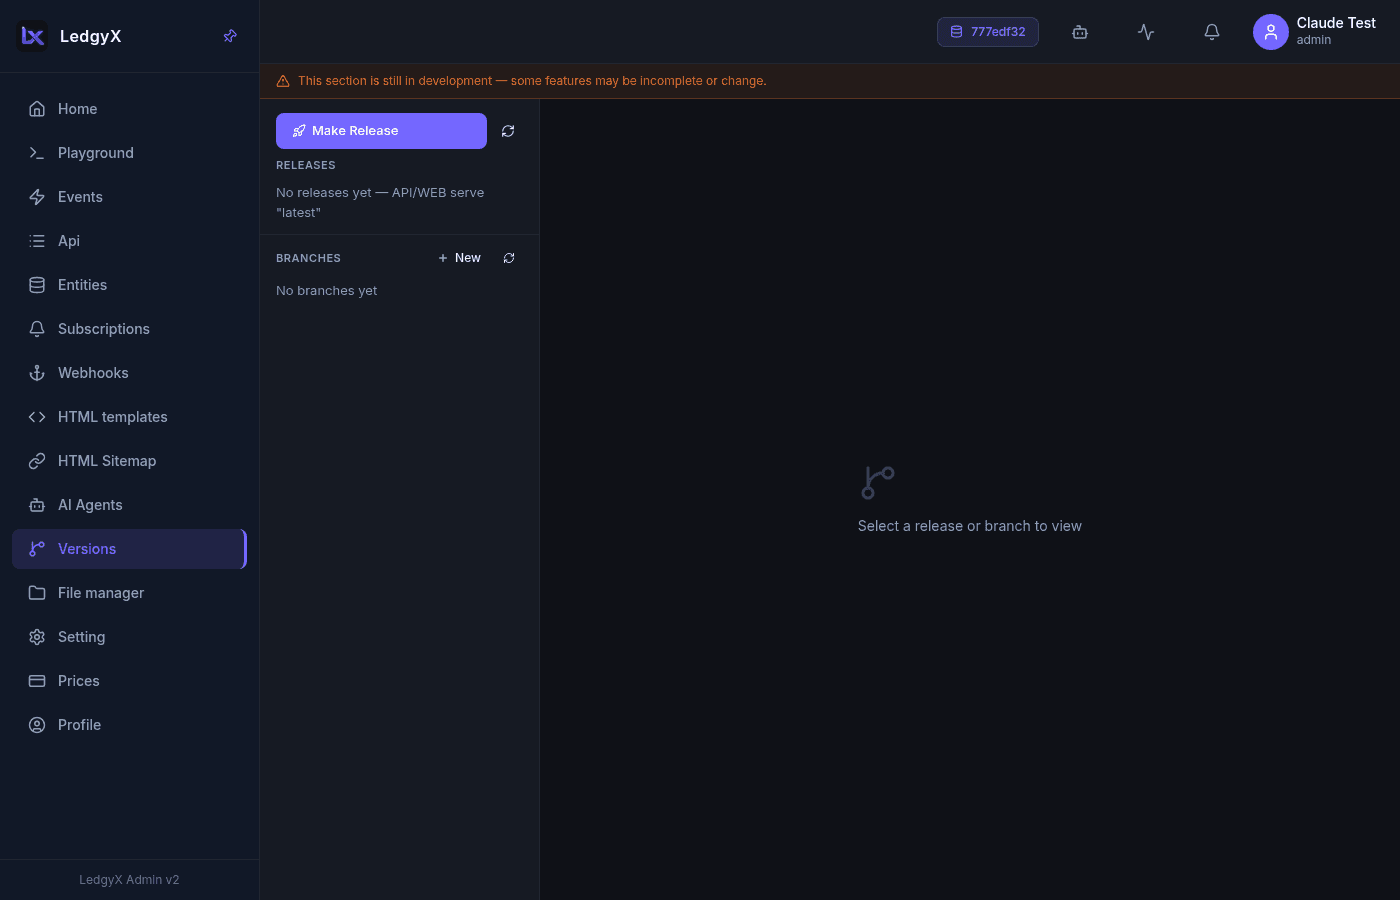This screenshot has height=900, width=1400.
Task: Toggle the sidebar pin icon
Action: 230,36
